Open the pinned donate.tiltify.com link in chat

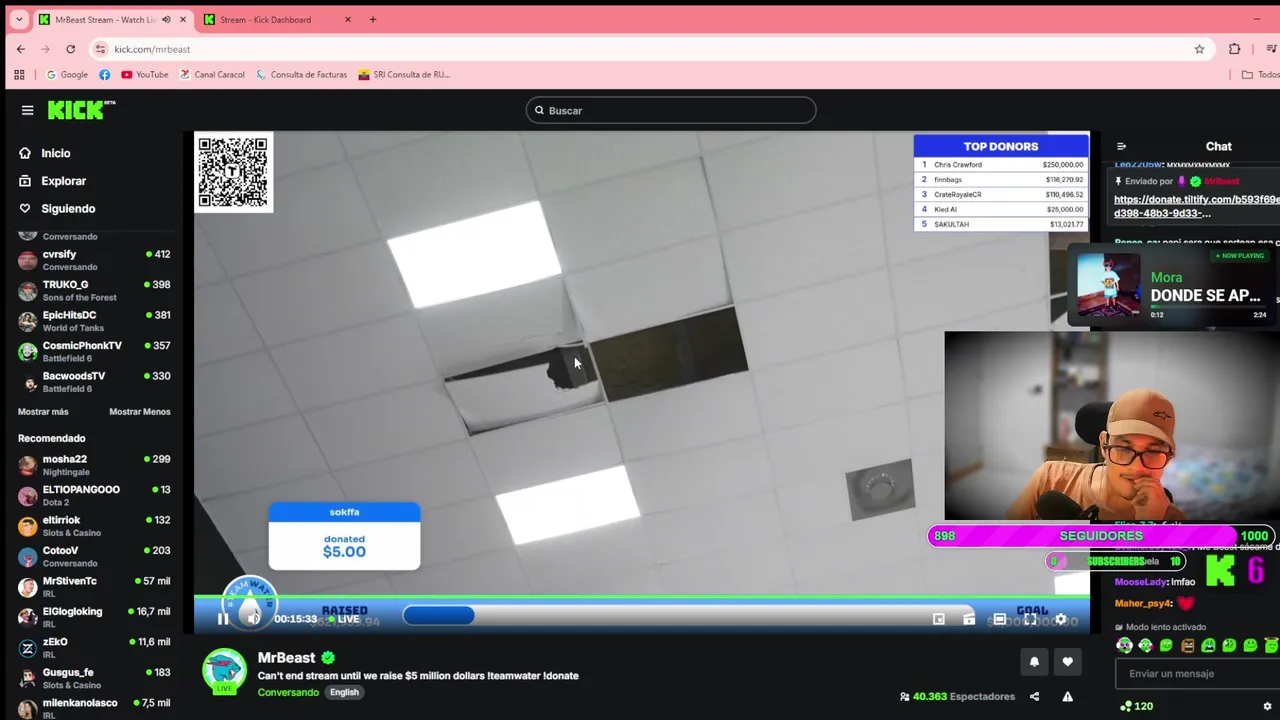point(1197,206)
